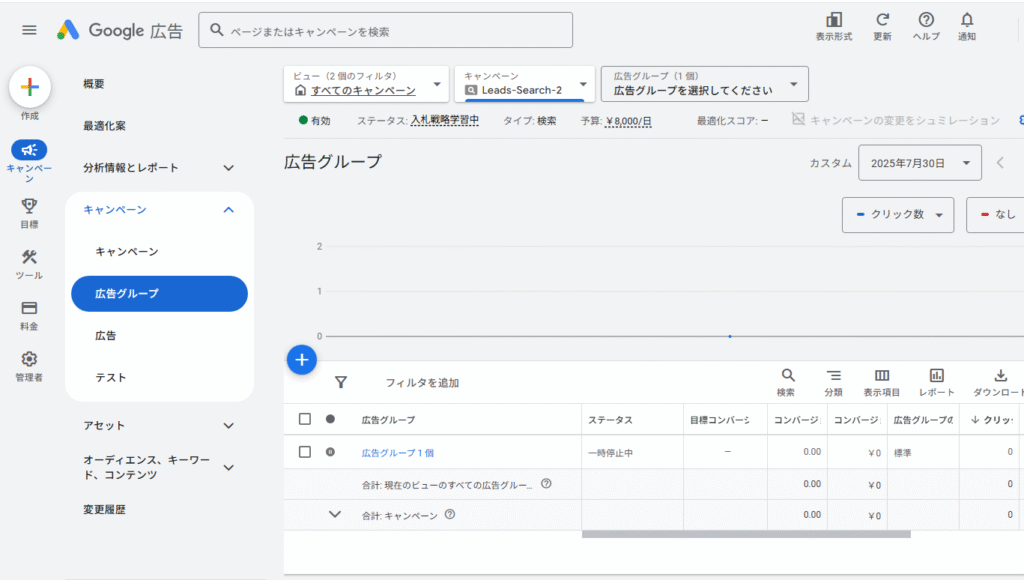Click the blue plus to create an ad group
Screen dimensions: 1024x580
pos(302,359)
